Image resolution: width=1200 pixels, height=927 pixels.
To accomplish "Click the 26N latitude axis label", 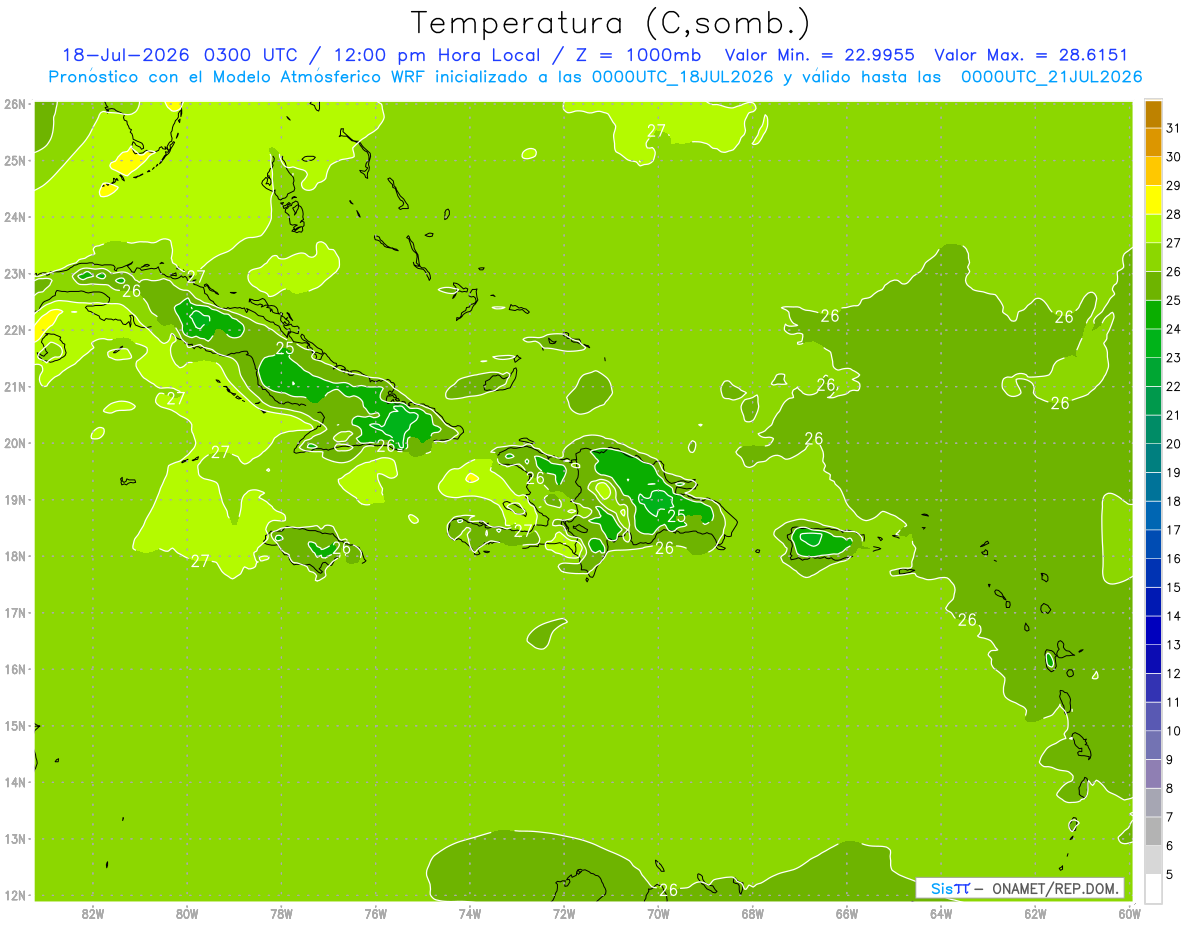I will point(14,104).
